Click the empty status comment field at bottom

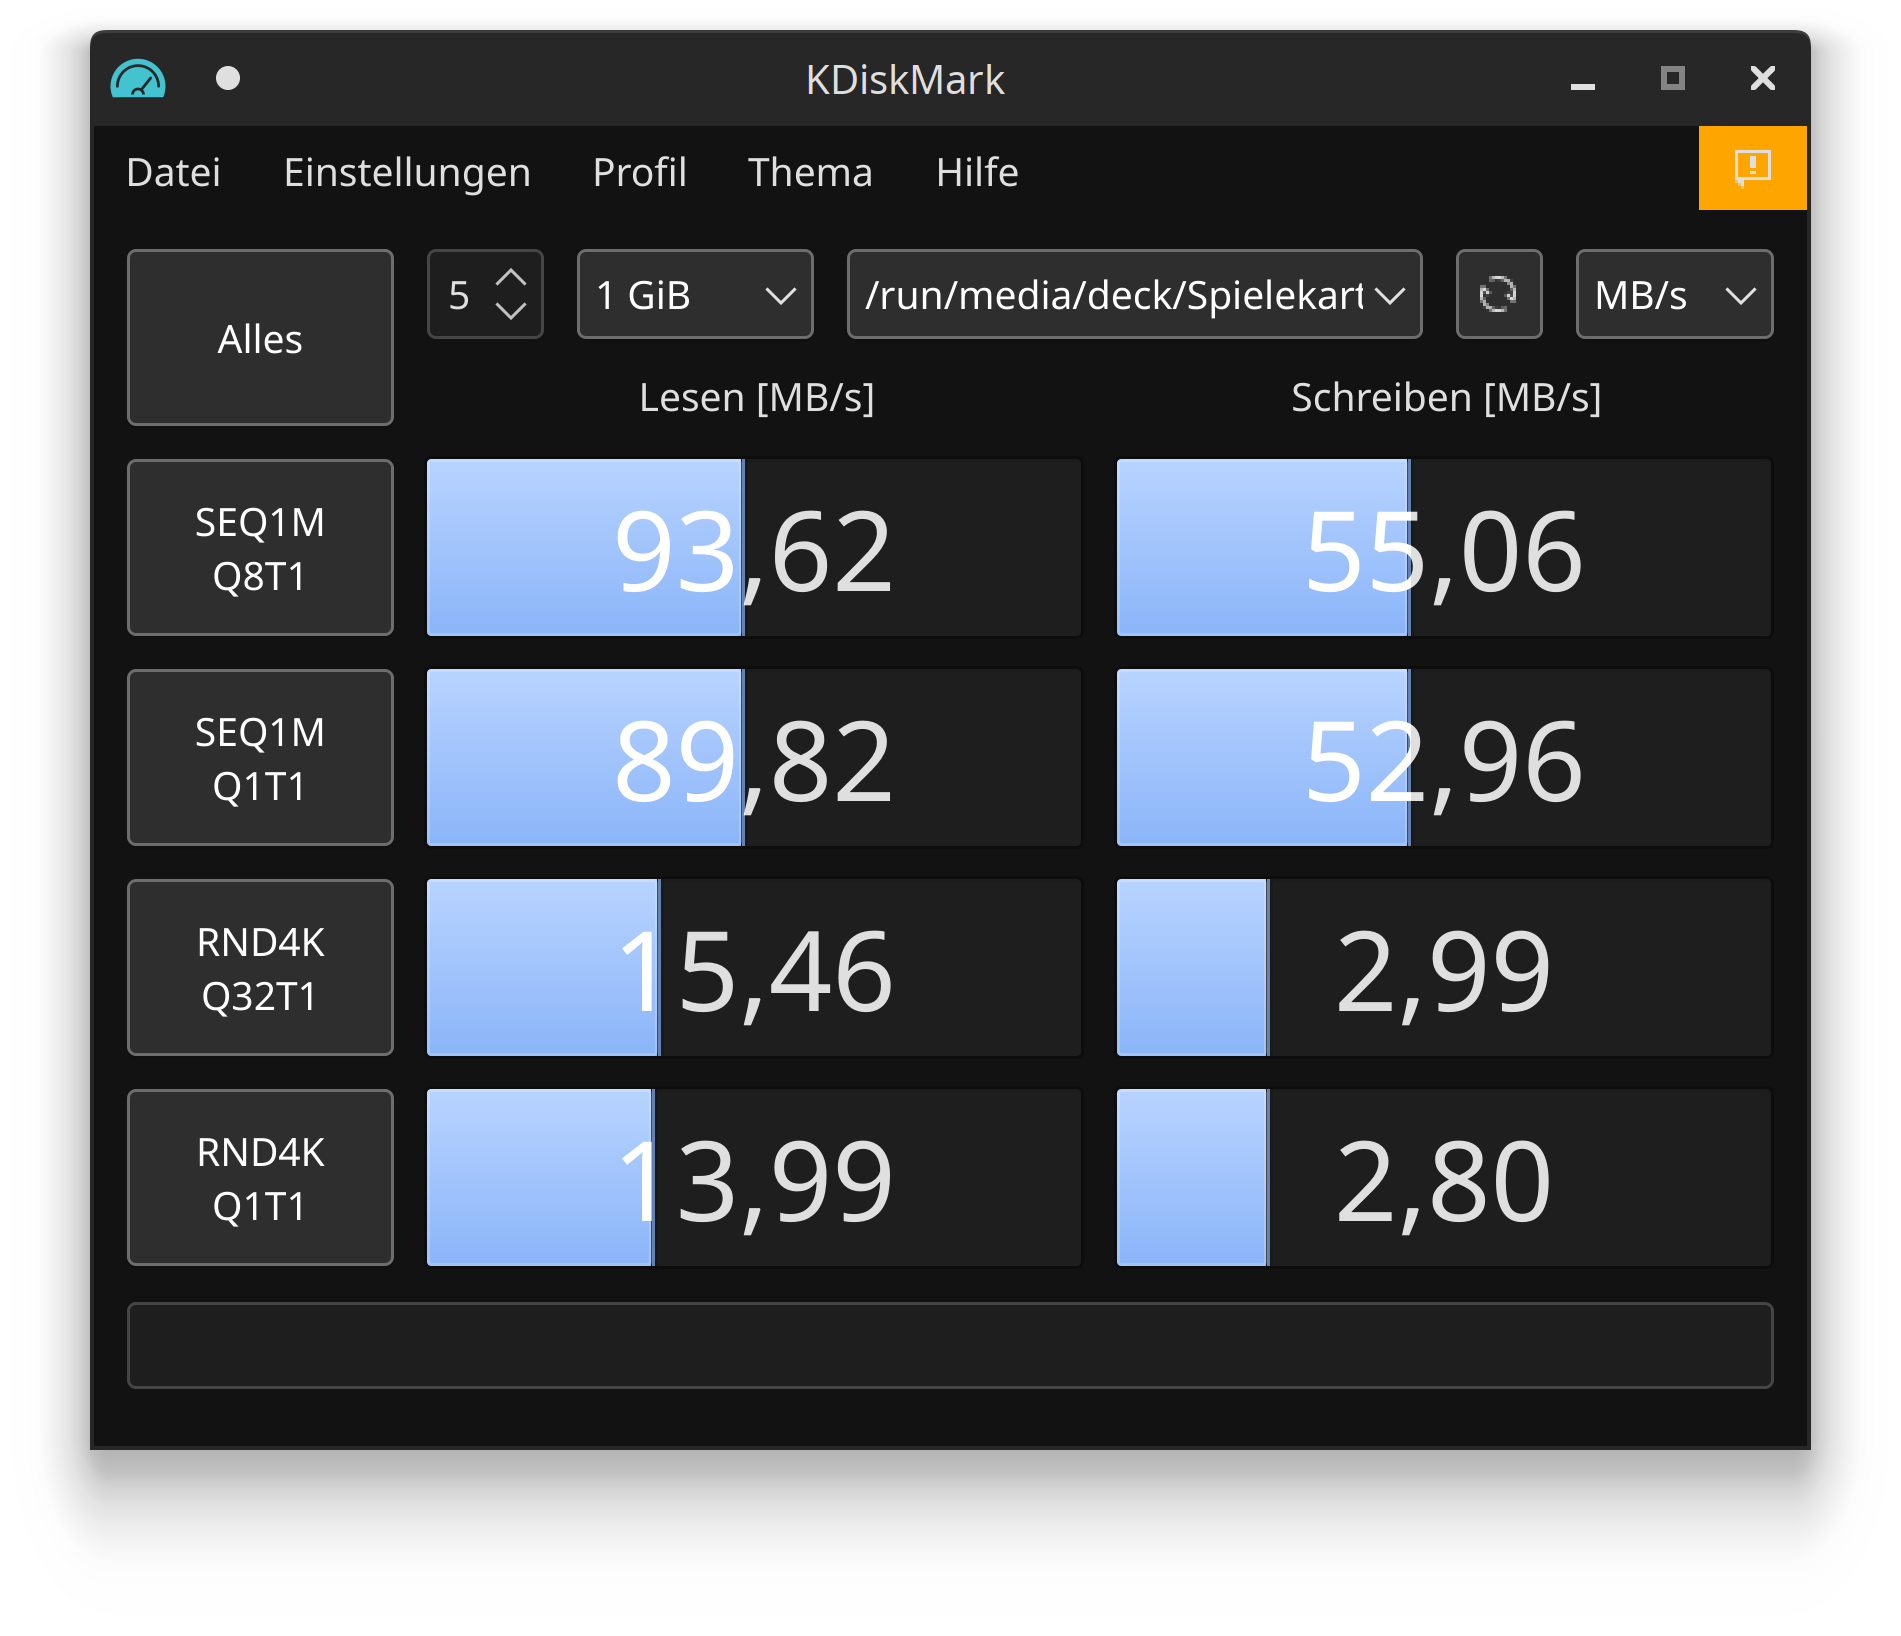coord(950,1345)
